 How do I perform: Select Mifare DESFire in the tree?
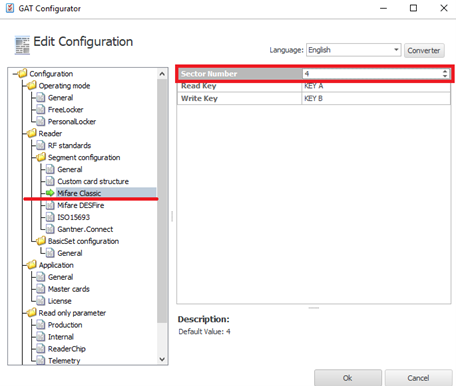[x=81, y=205]
